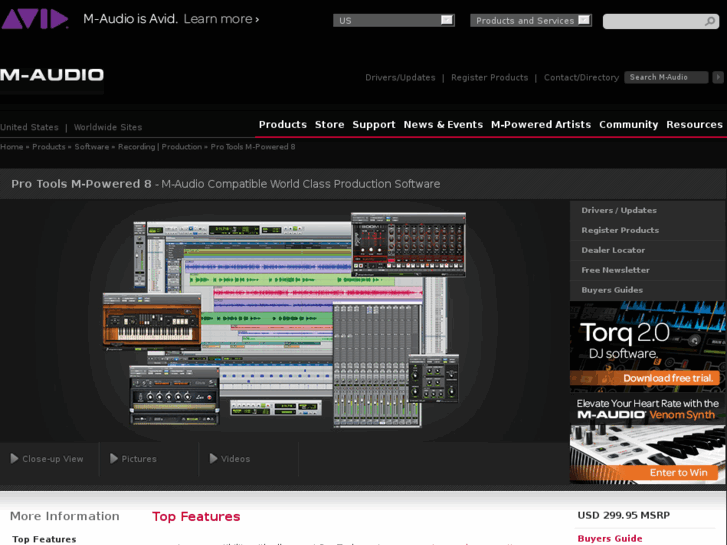Click the Videos play arrow icon
The image size is (727, 545).
(213, 459)
